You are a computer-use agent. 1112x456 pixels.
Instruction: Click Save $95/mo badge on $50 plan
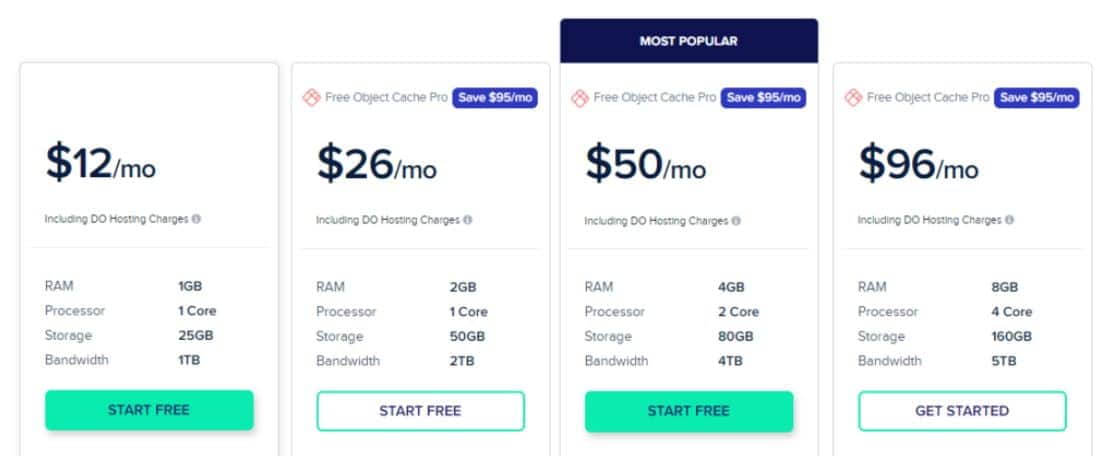(x=763, y=98)
